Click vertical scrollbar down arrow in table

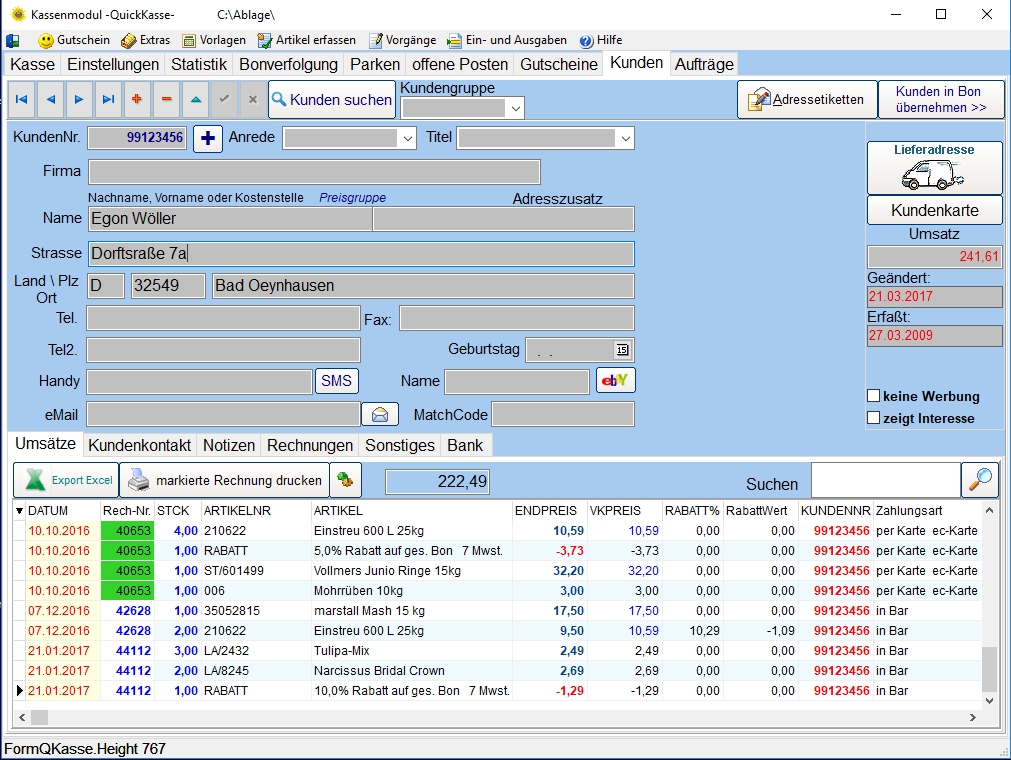989,700
